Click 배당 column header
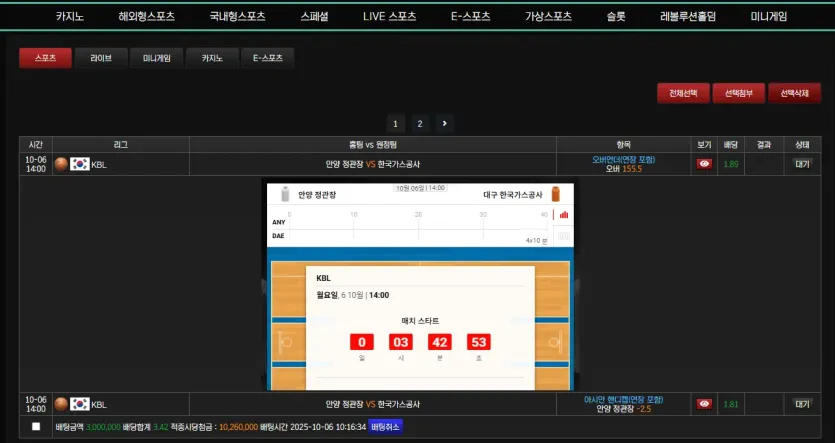This screenshot has height=443, width=835. [x=731, y=145]
